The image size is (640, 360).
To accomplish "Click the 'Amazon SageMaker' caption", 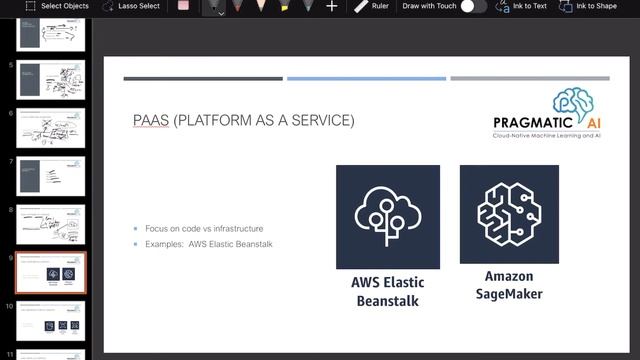I will click(509, 285).
